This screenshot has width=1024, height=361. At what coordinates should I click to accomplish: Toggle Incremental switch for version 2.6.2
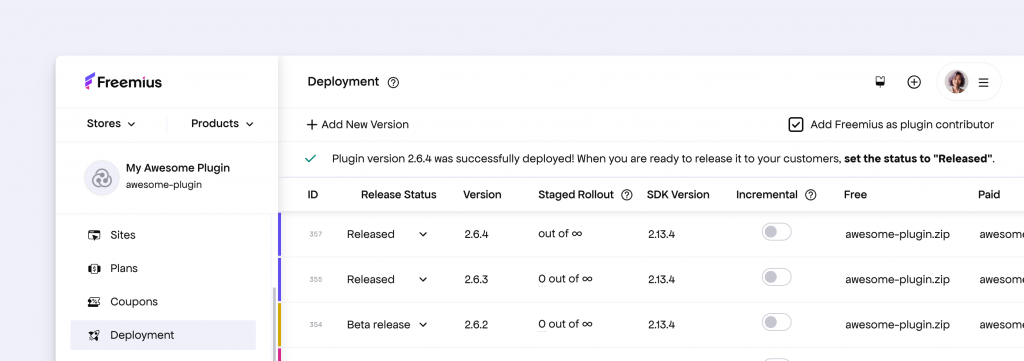click(x=776, y=322)
